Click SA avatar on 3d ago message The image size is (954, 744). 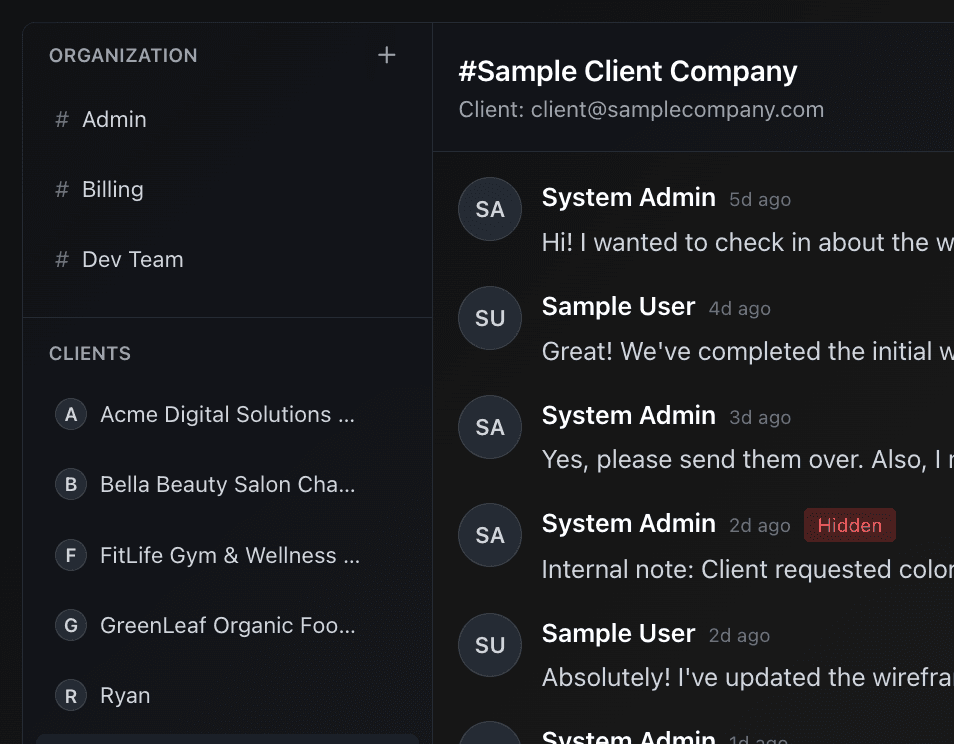[490, 427]
